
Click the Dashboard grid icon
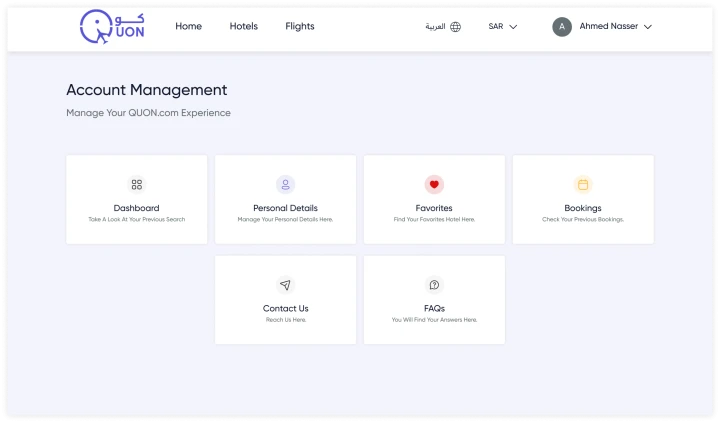click(137, 185)
